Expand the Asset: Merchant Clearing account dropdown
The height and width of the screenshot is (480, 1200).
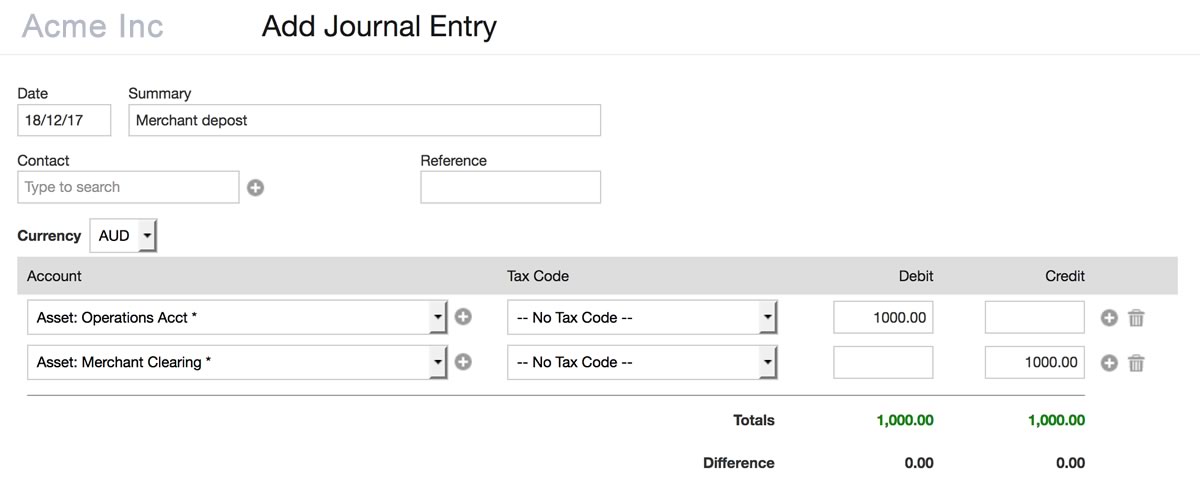pos(437,362)
